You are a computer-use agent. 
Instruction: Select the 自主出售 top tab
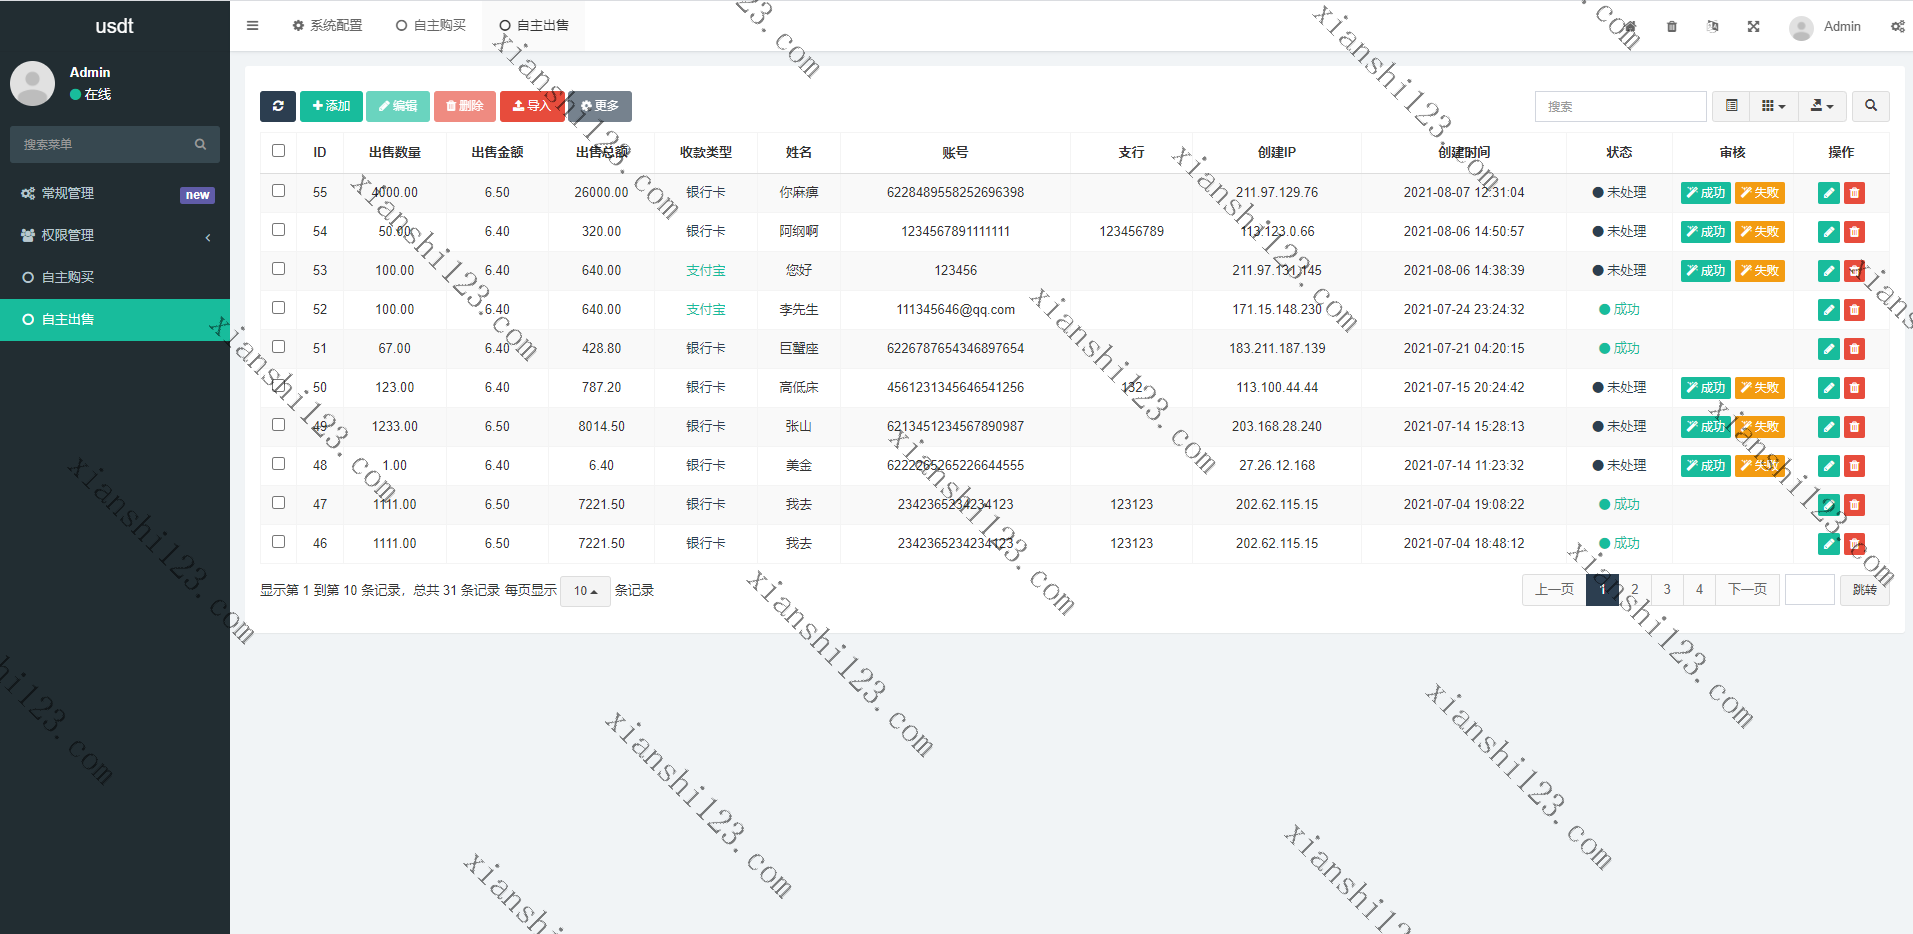point(534,26)
